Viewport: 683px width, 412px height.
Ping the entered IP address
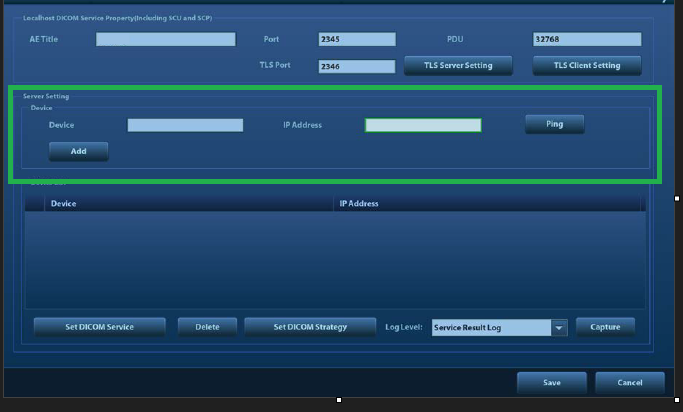(555, 124)
